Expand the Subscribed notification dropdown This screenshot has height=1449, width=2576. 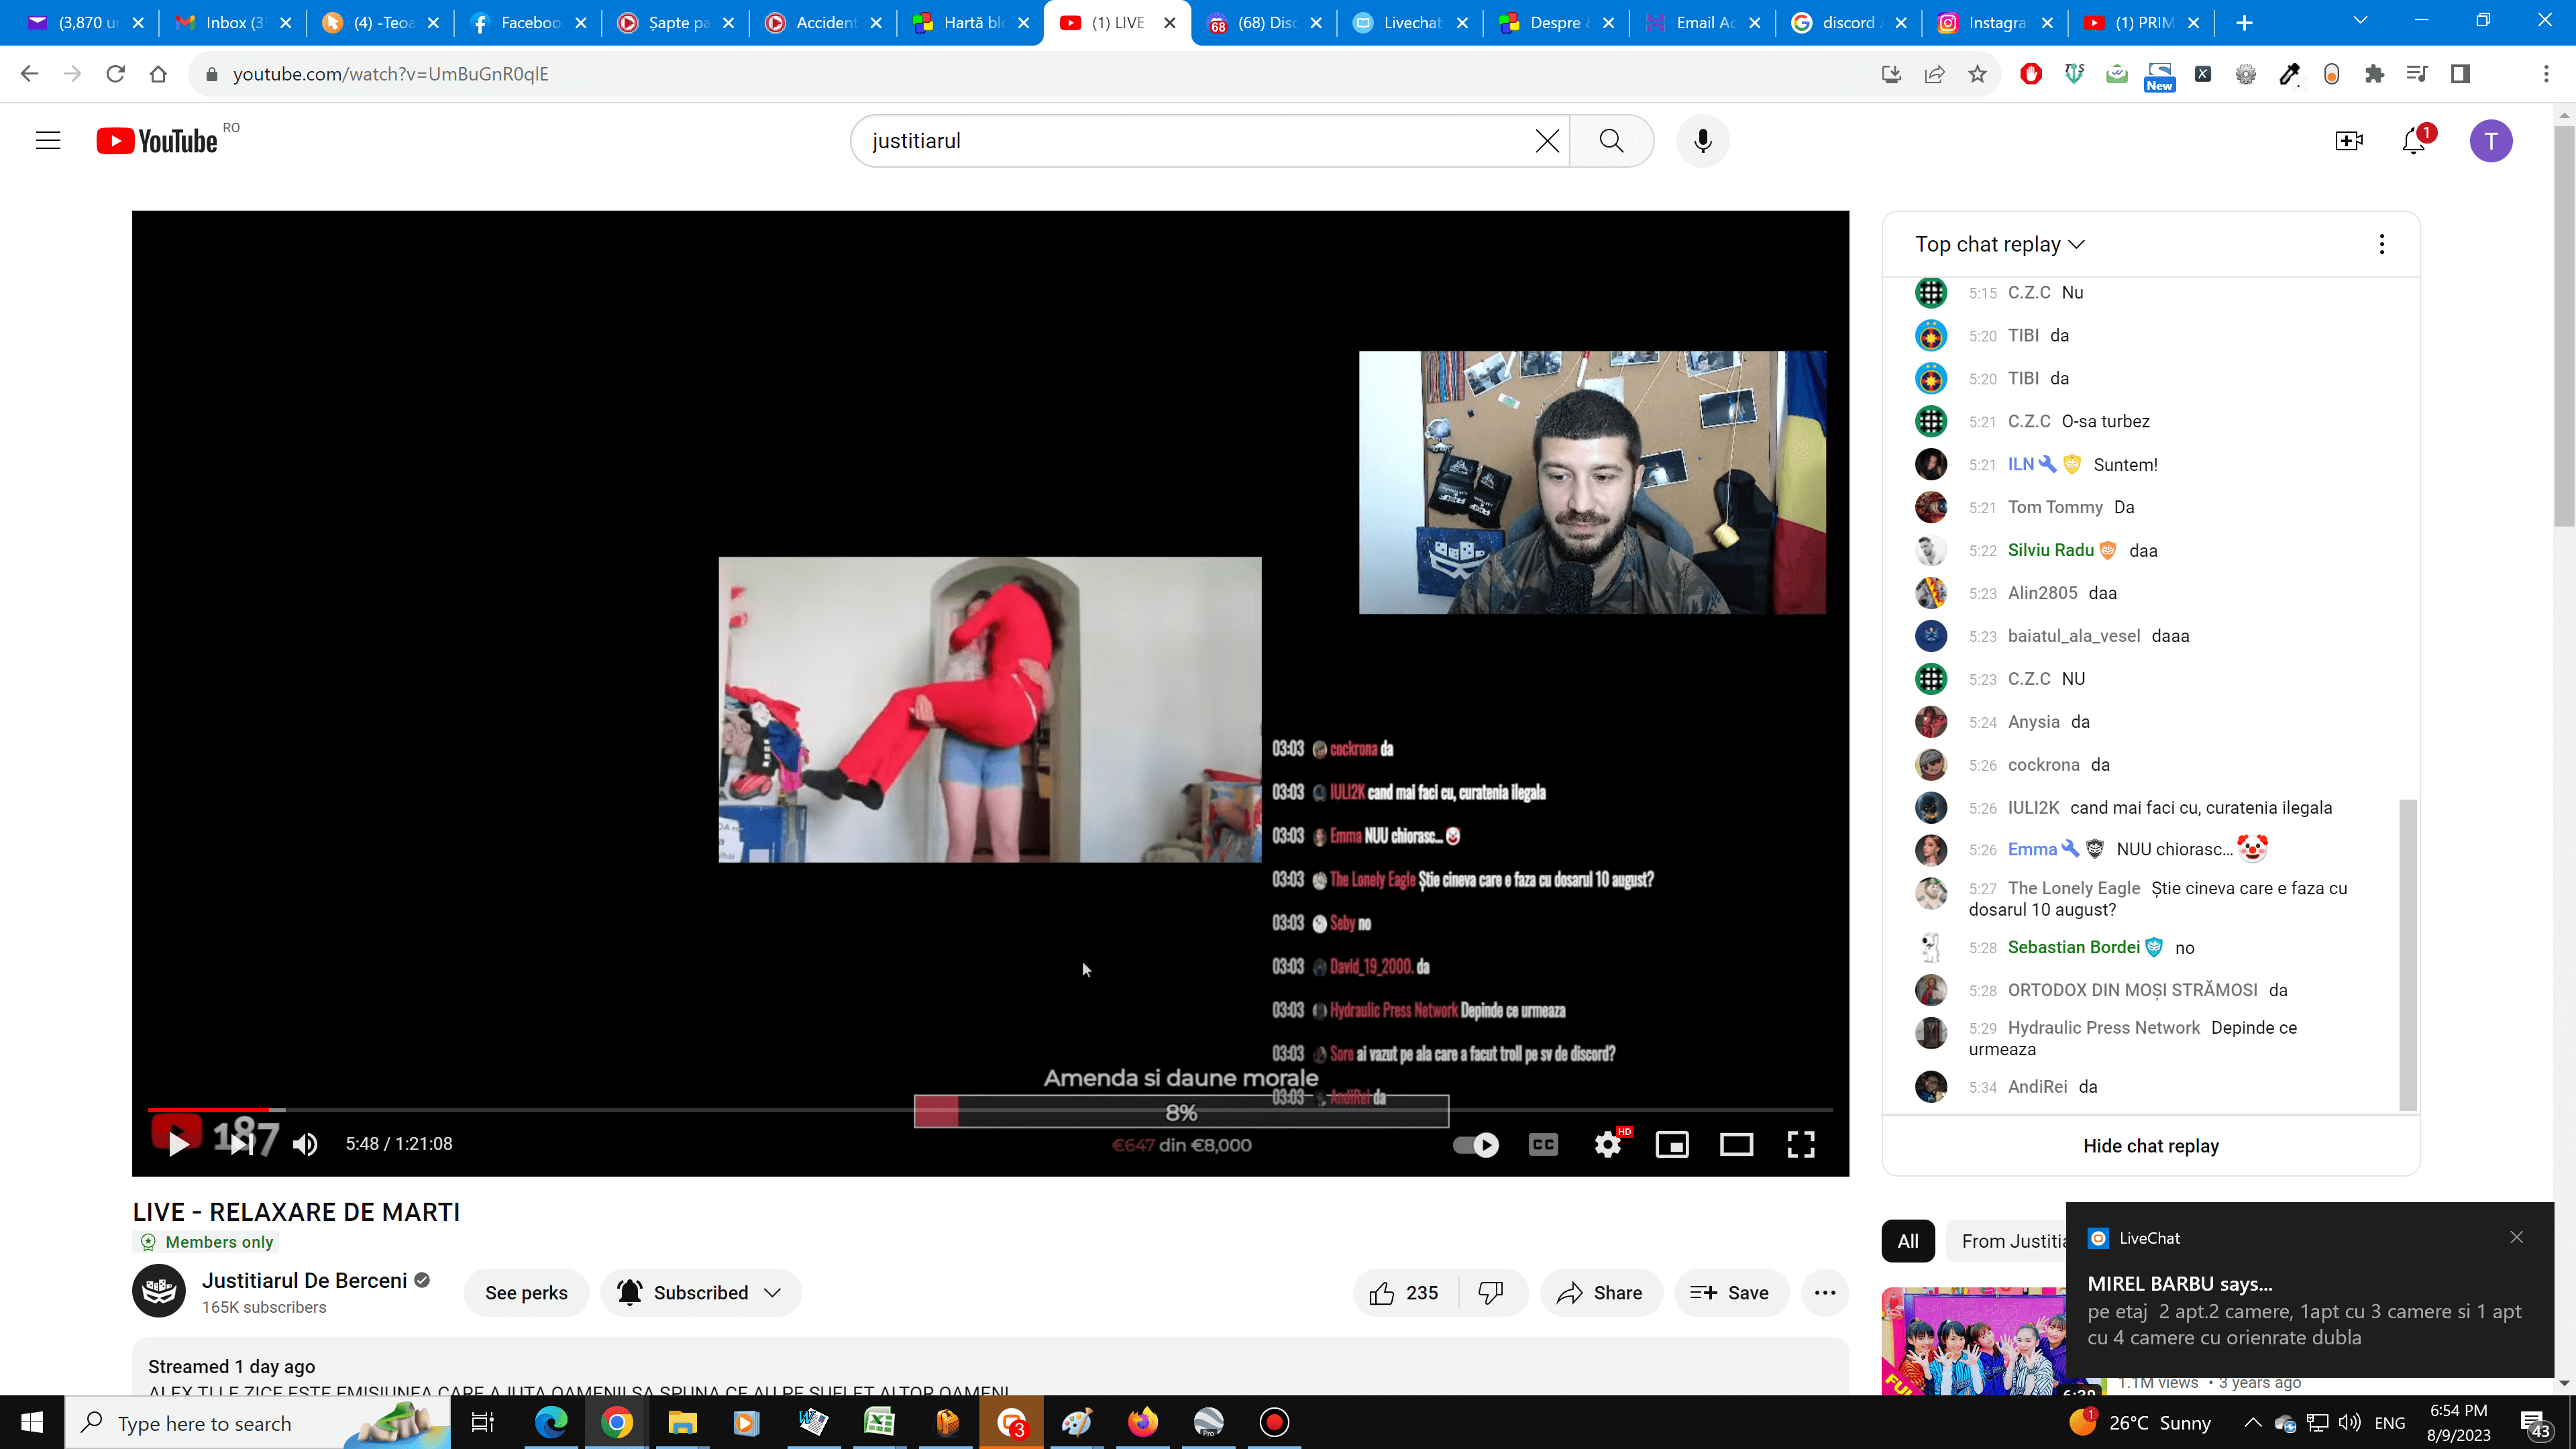click(700, 1293)
